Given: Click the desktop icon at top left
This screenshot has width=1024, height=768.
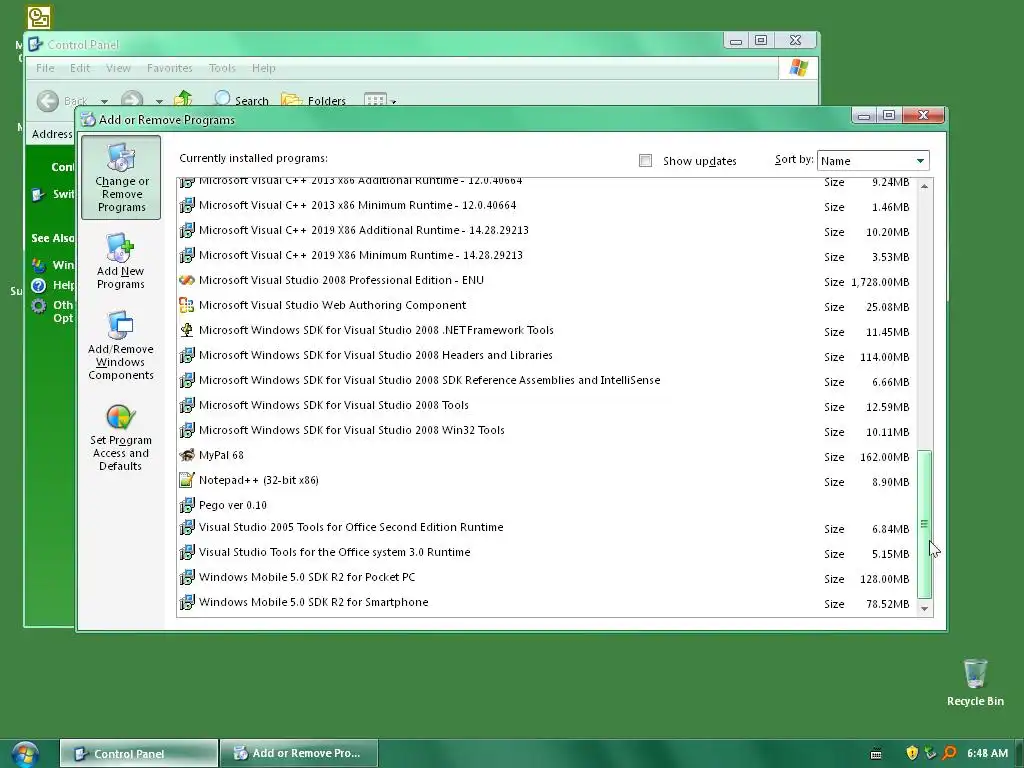Looking at the screenshot, I should [x=39, y=18].
